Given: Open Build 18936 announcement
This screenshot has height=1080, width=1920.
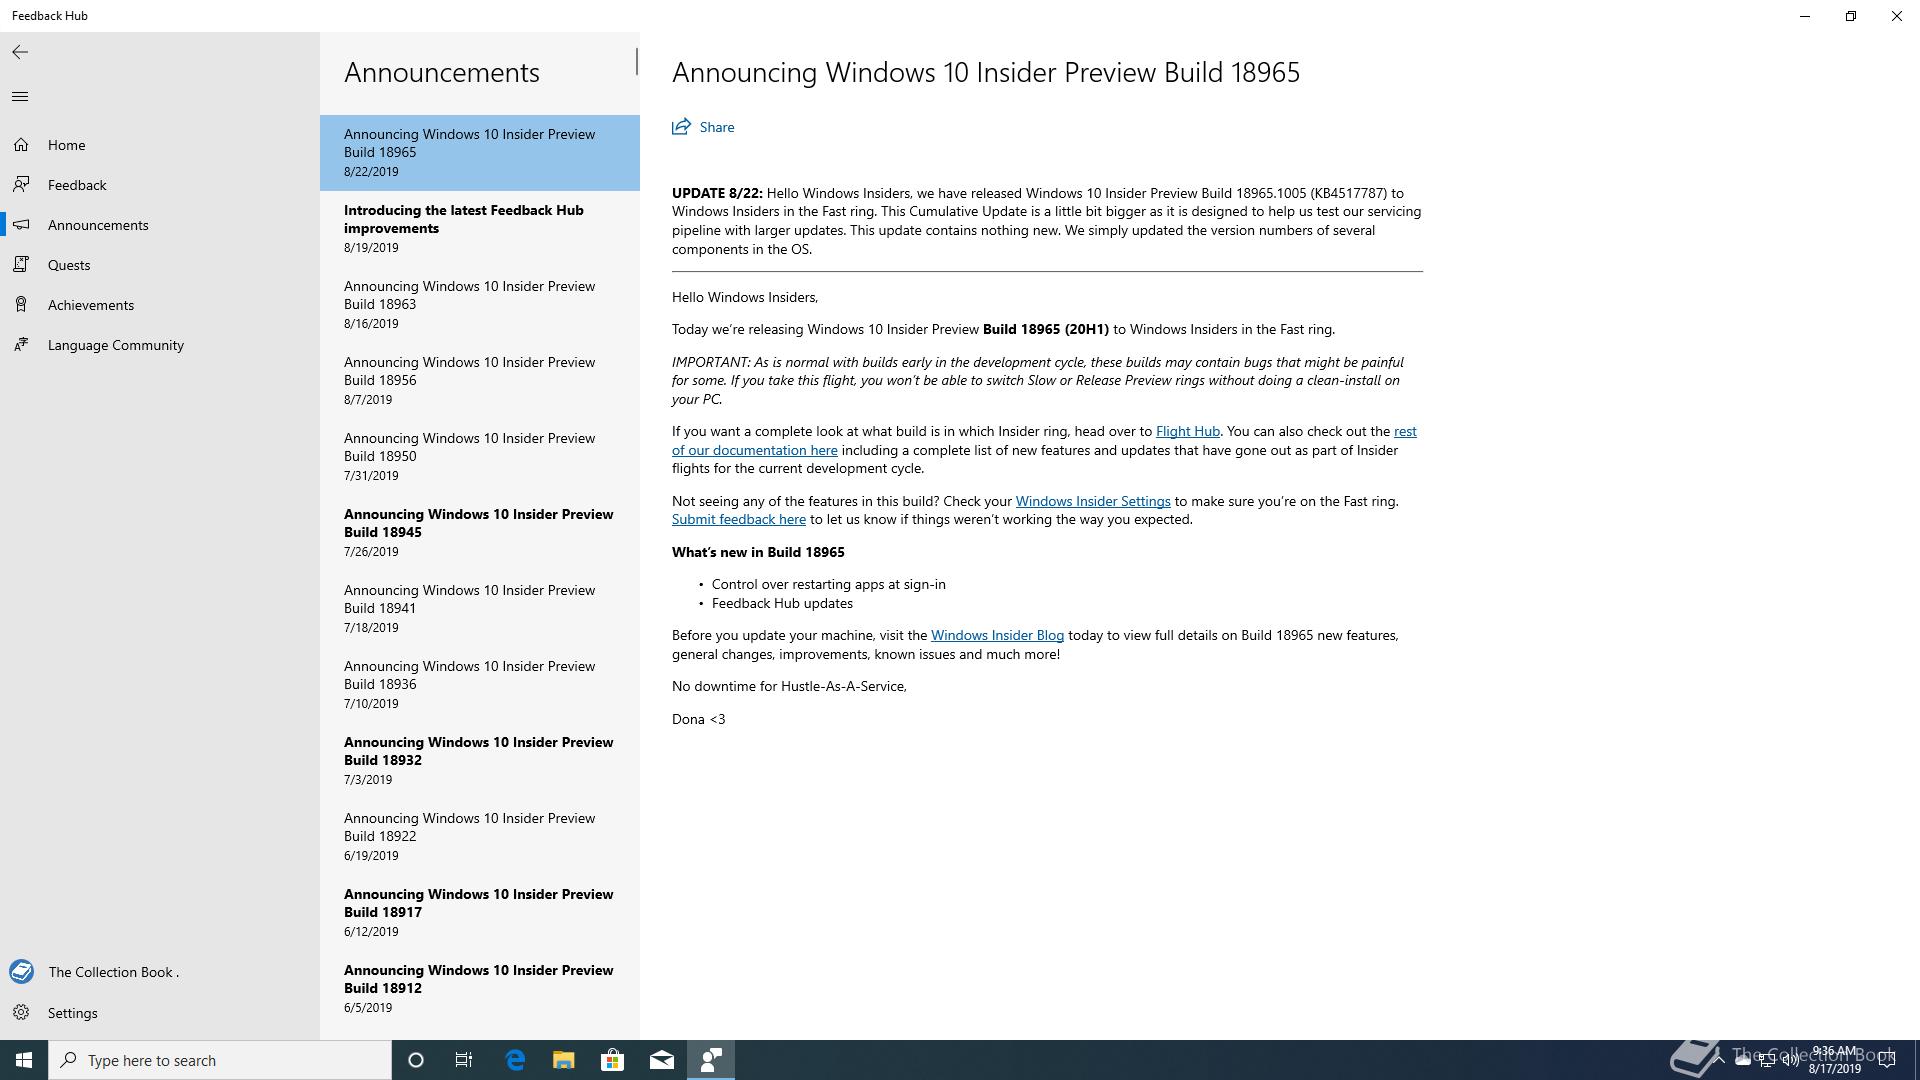Looking at the screenshot, I should click(x=480, y=685).
